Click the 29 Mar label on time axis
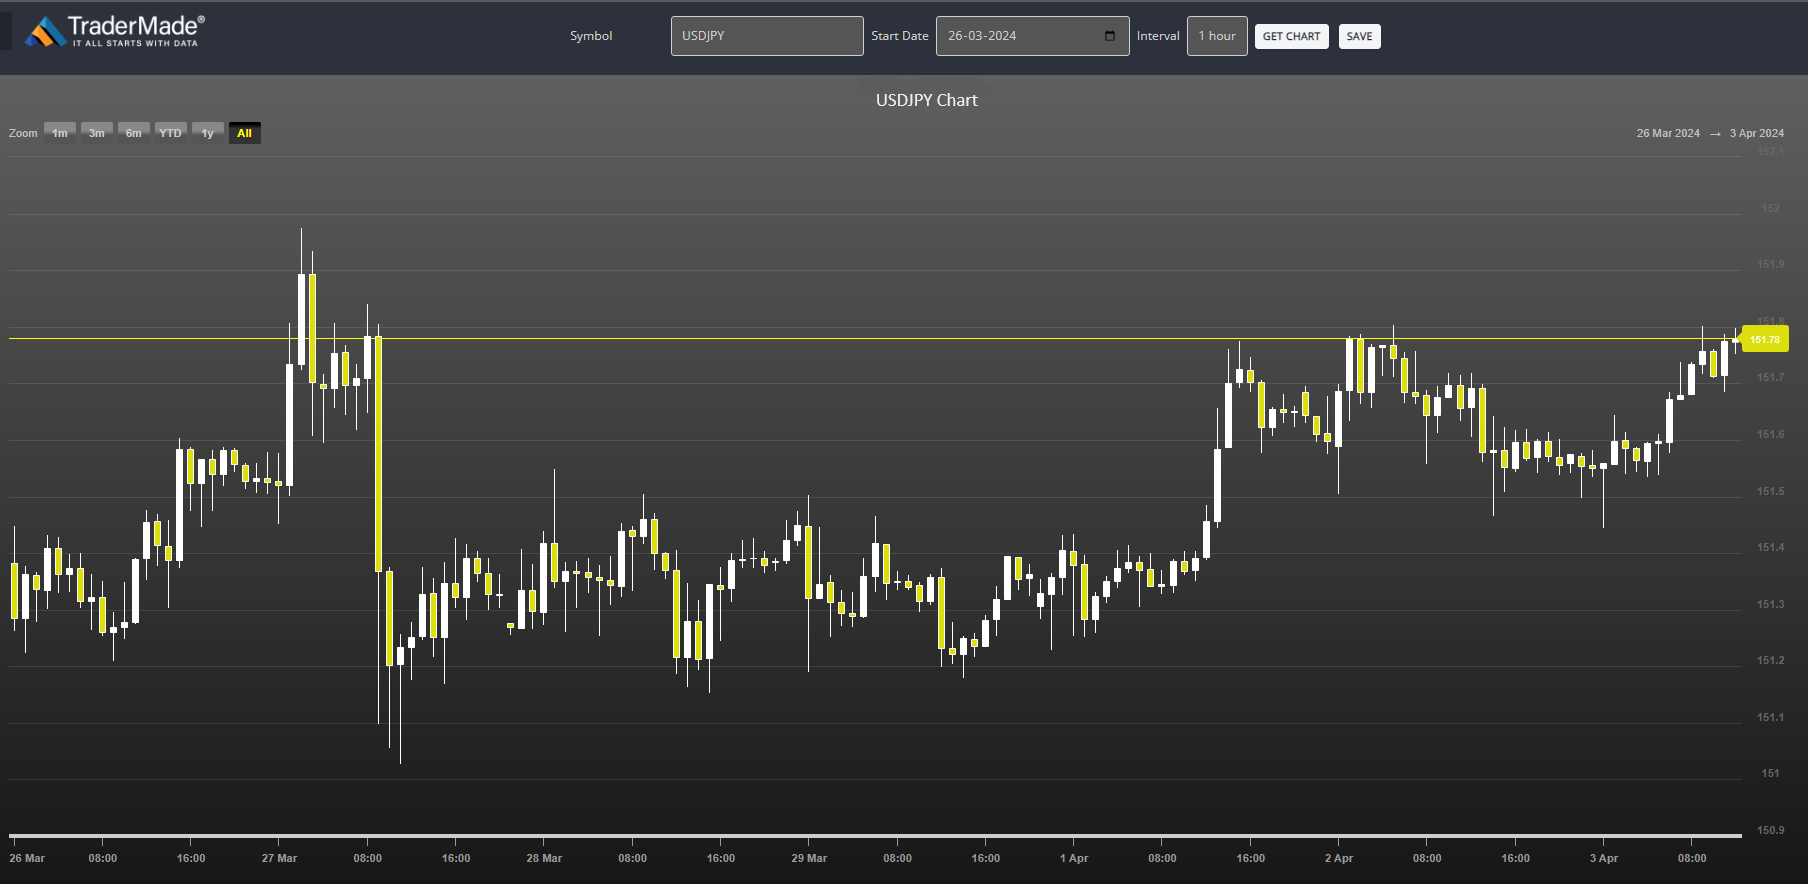The height and width of the screenshot is (884, 1808). tap(809, 858)
